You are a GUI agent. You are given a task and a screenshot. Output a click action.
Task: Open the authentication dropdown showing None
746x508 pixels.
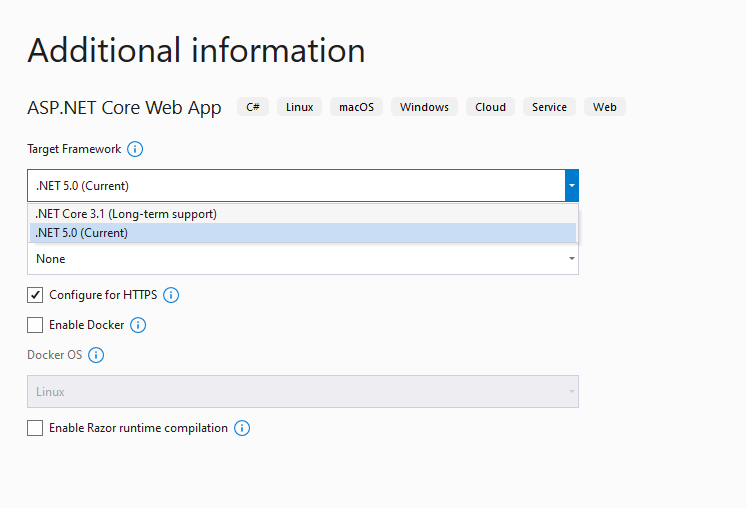pyautogui.click(x=303, y=259)
